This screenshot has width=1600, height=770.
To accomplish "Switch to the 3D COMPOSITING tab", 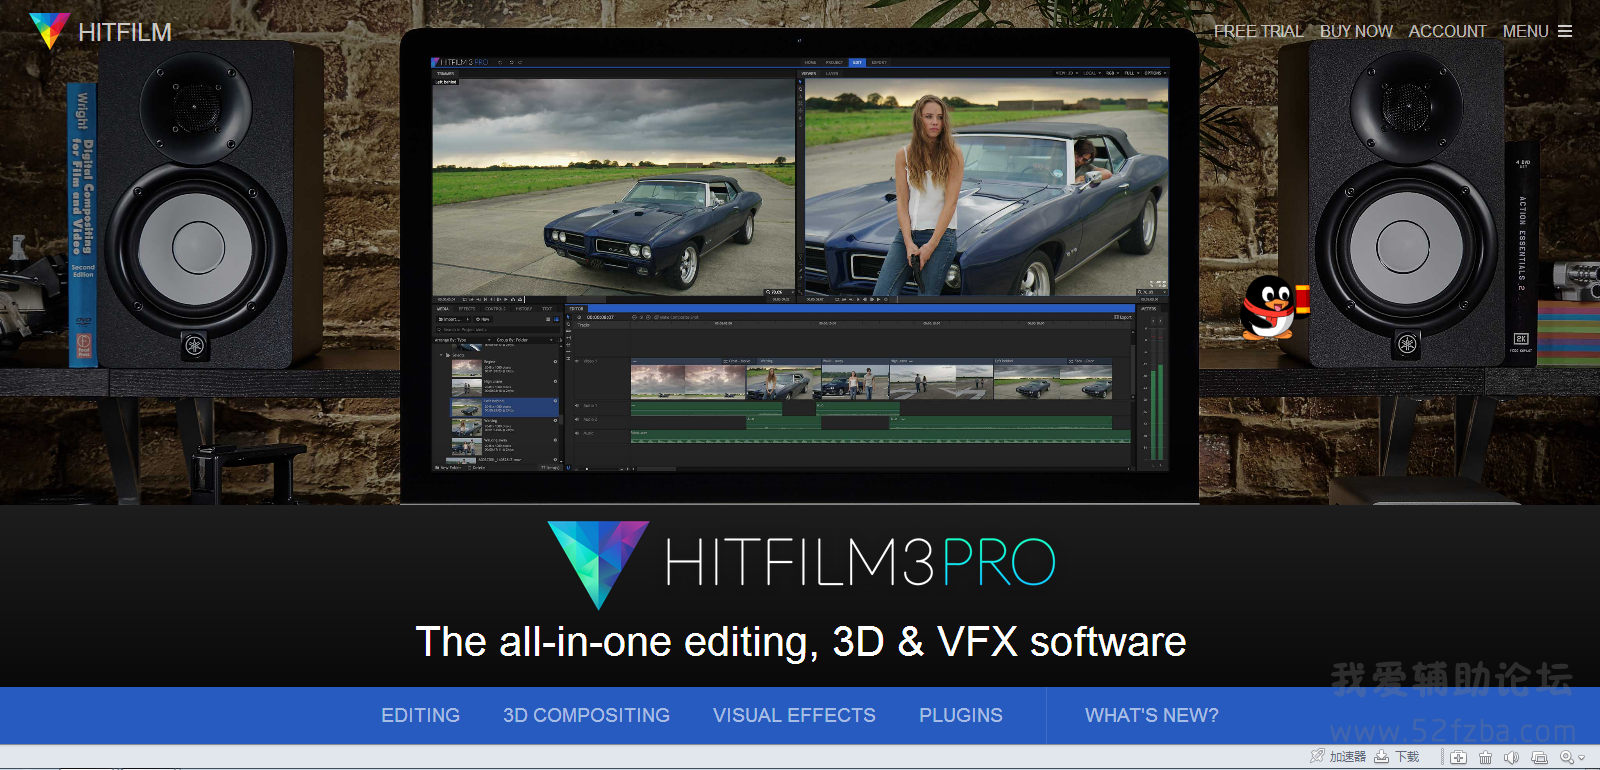I will [586, 715].
